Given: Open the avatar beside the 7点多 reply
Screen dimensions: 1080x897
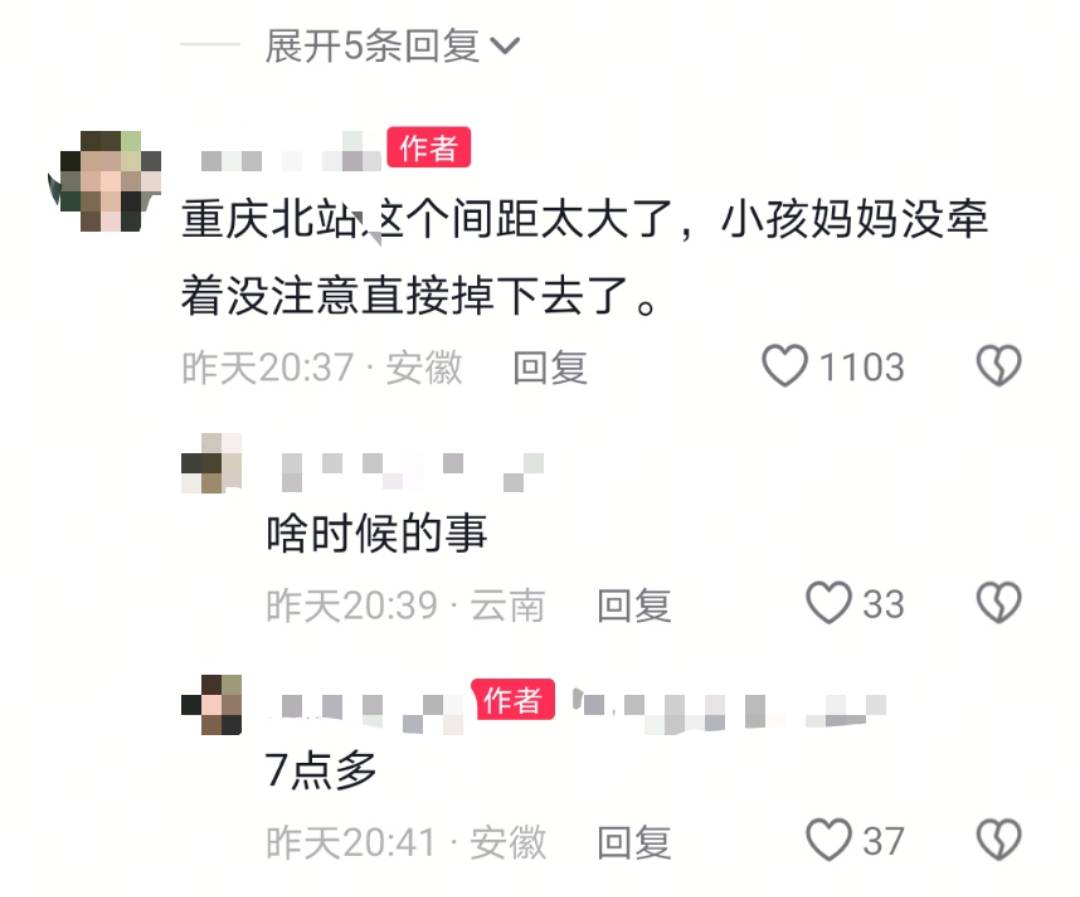Looking at the screenshot, I should coord(211,705).
